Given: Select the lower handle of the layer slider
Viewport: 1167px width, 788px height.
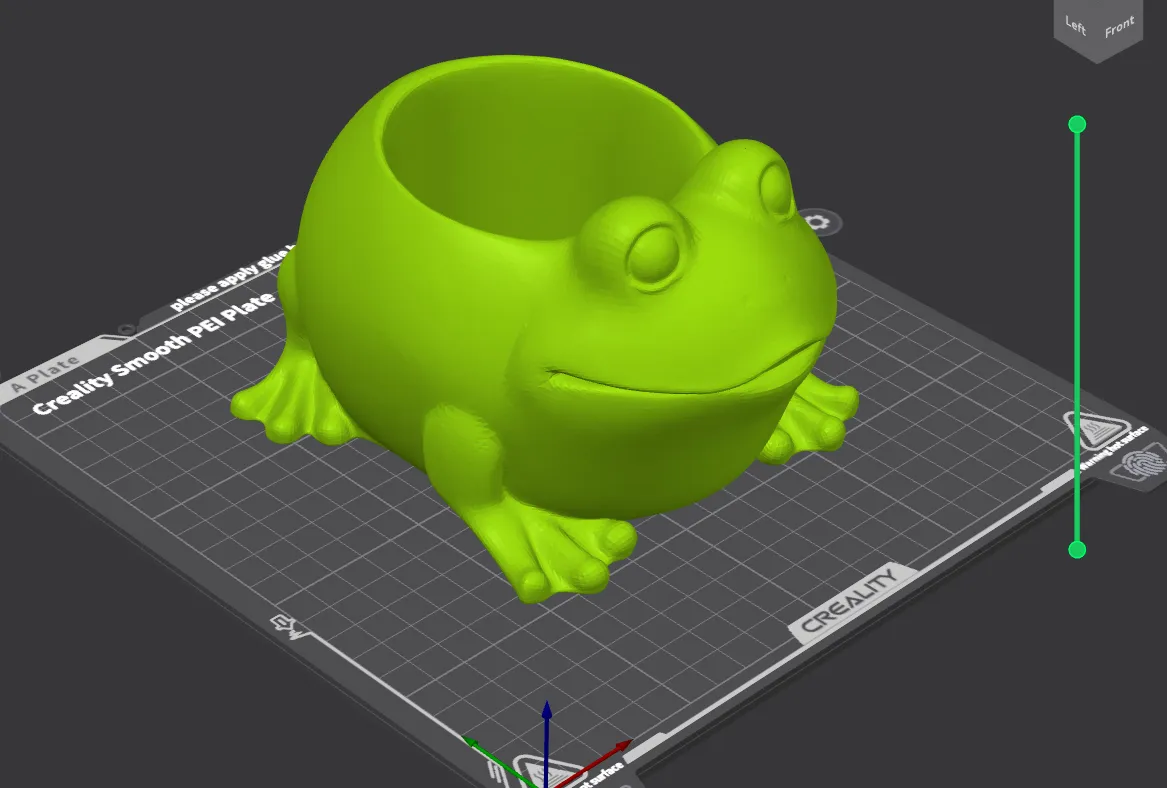Looking at the screenshot, I should pos(1077,550).
